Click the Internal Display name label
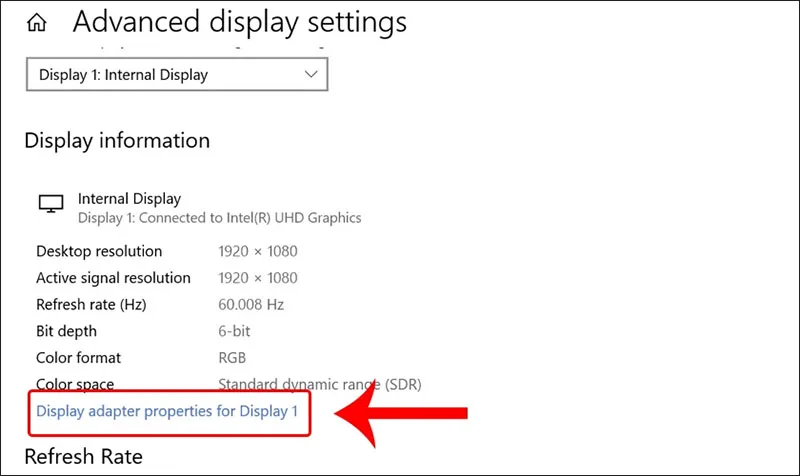Image resolution: width=800 pixels, height=476 pixels. [x=130, y=198]
